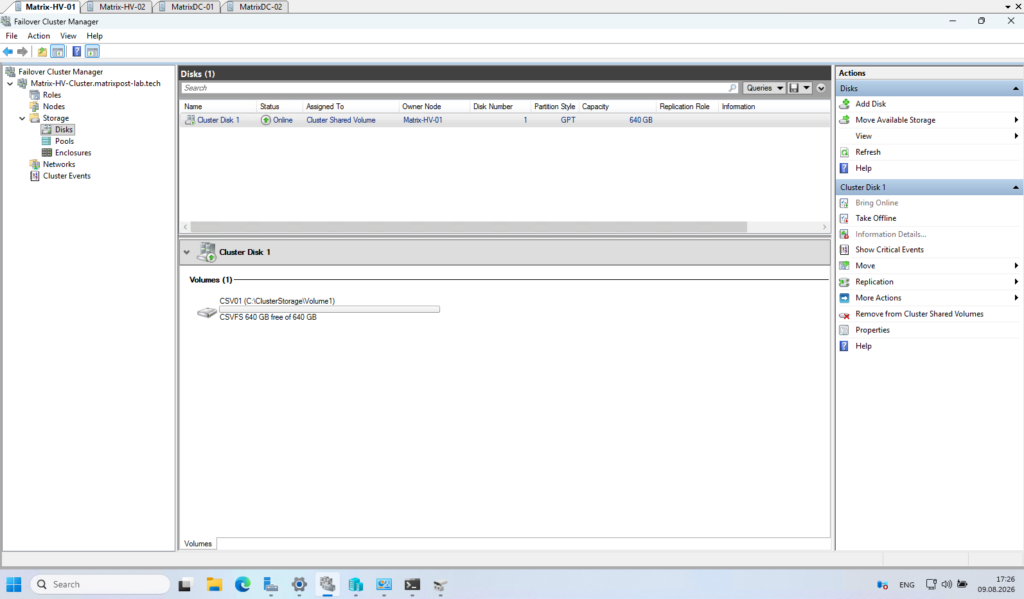Click the More Actions icon

coord(844,298)
